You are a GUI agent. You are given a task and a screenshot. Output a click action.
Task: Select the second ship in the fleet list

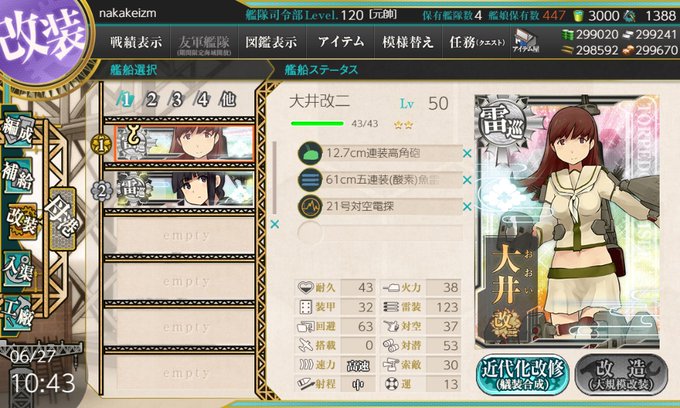tap(185, 189)
